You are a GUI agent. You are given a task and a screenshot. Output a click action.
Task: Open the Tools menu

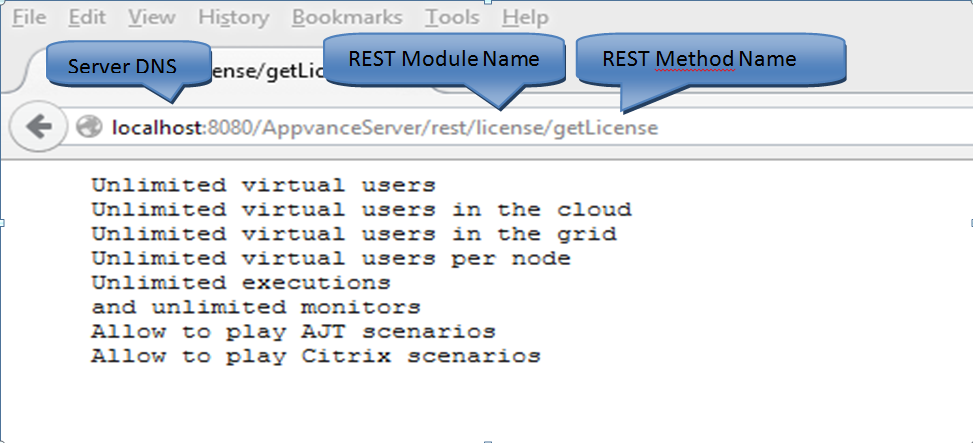click(x=451, y=17)
